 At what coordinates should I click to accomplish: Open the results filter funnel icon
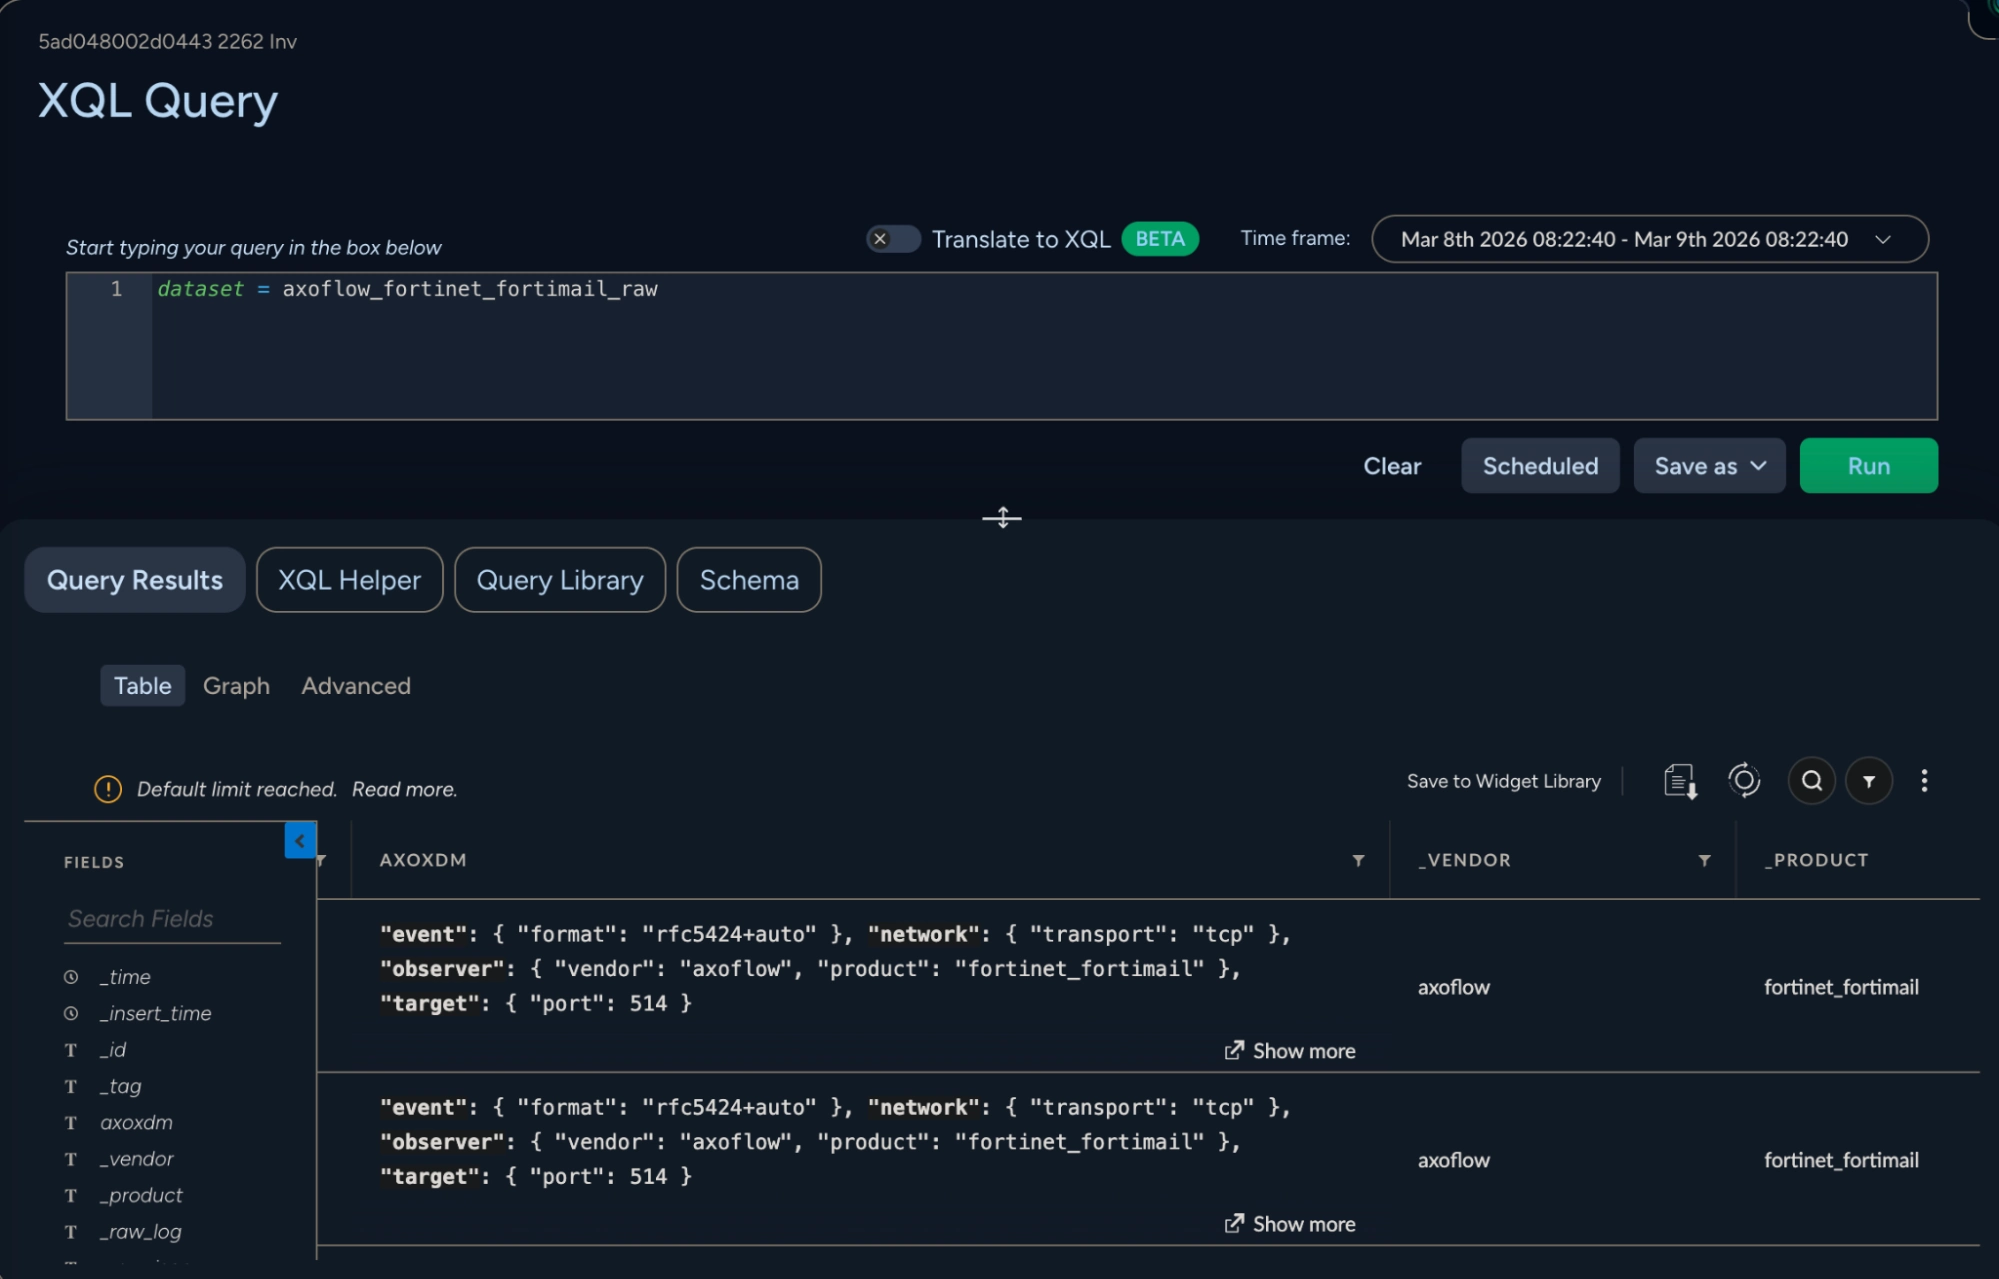pos(1868,781)
